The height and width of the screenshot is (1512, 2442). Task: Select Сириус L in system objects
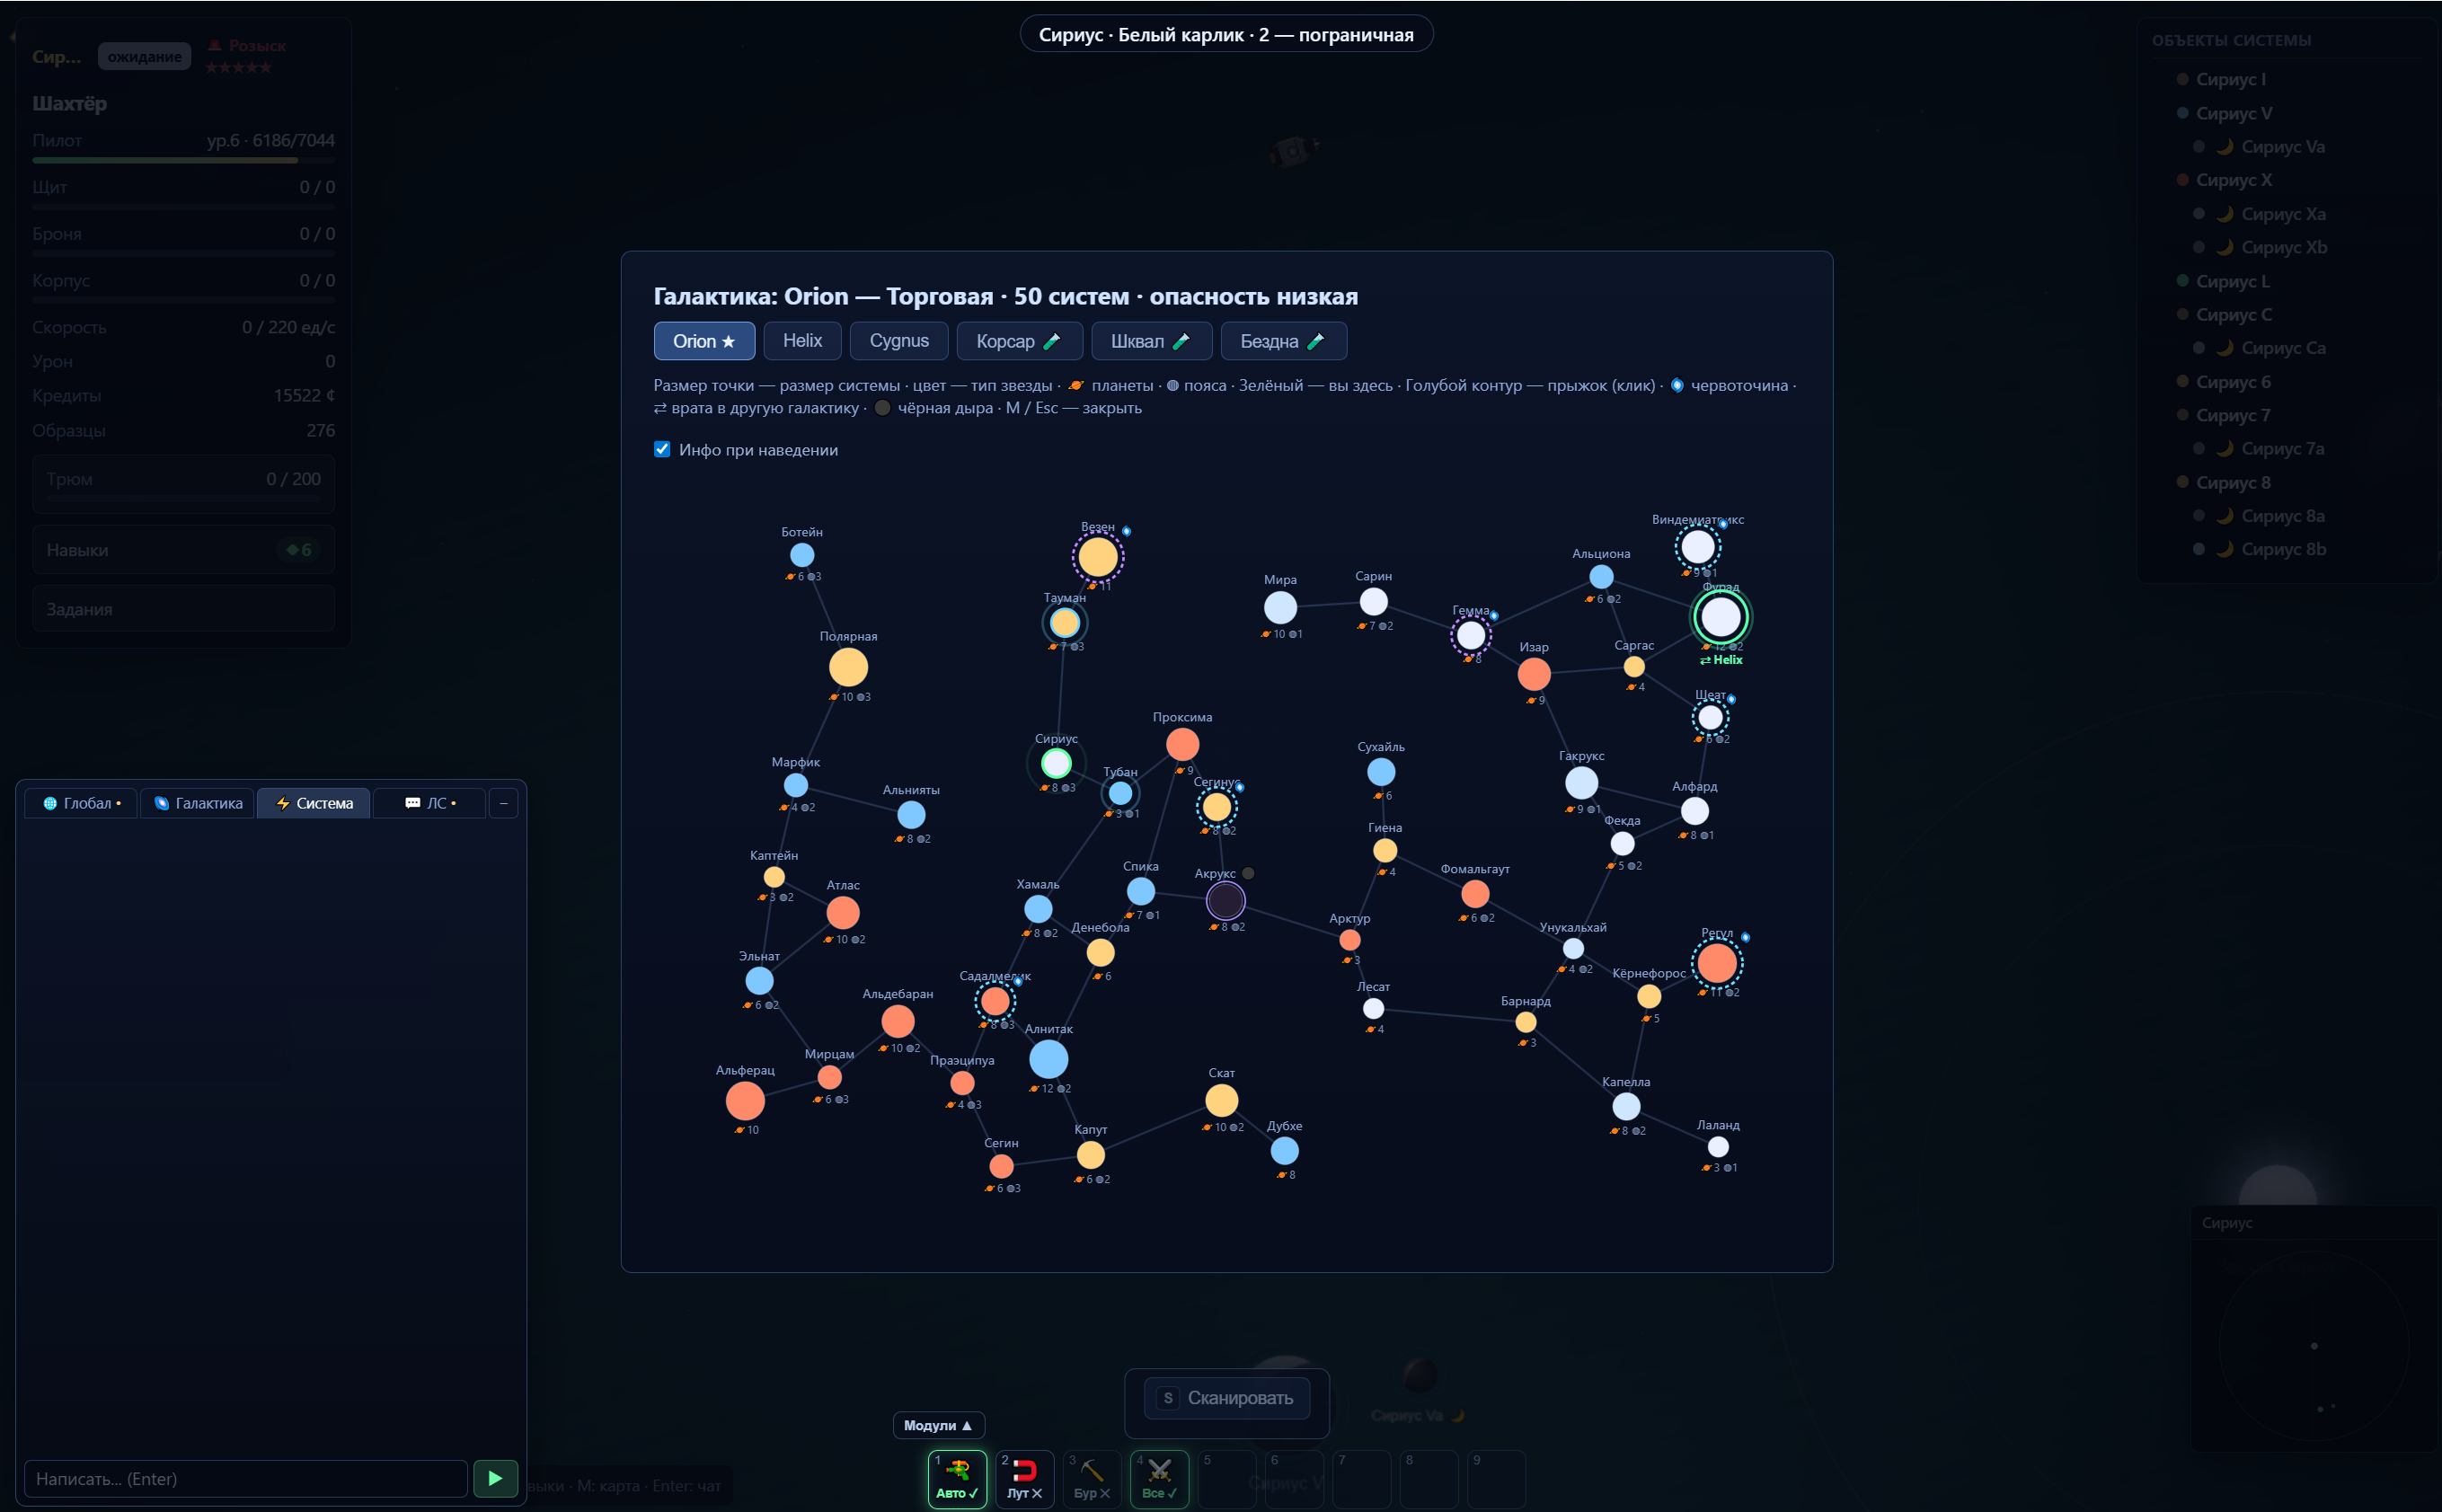(x=2232, y=281)
